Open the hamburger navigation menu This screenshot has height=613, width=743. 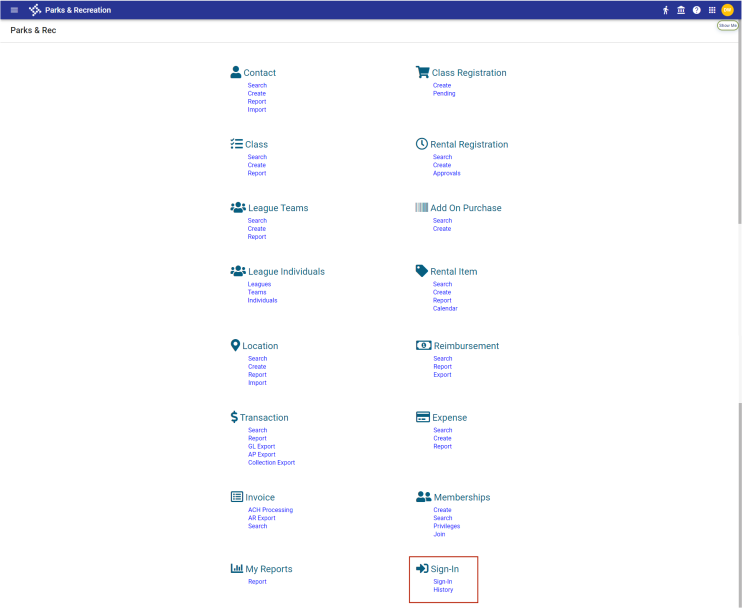click(x=14, y=10)
